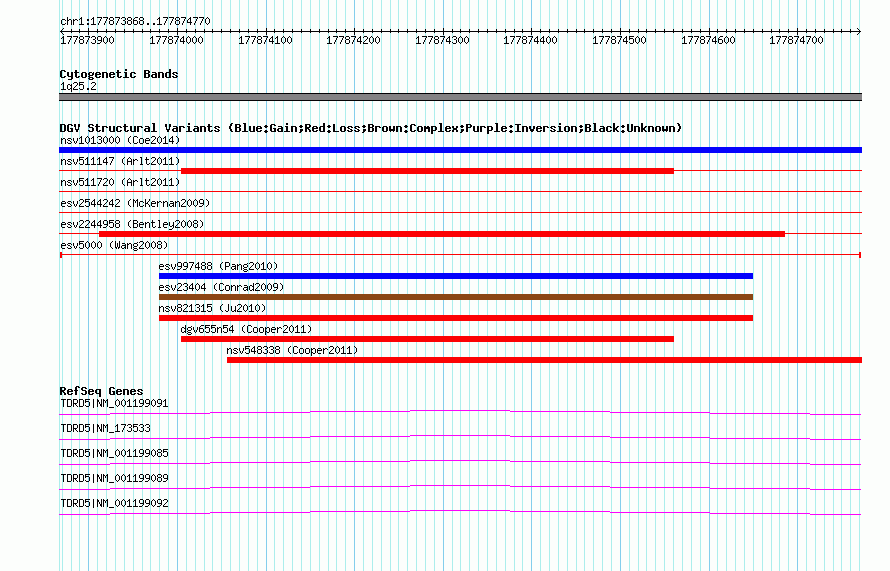Click ruler position 177874600

pyautogui.click(x=708, y=40)
